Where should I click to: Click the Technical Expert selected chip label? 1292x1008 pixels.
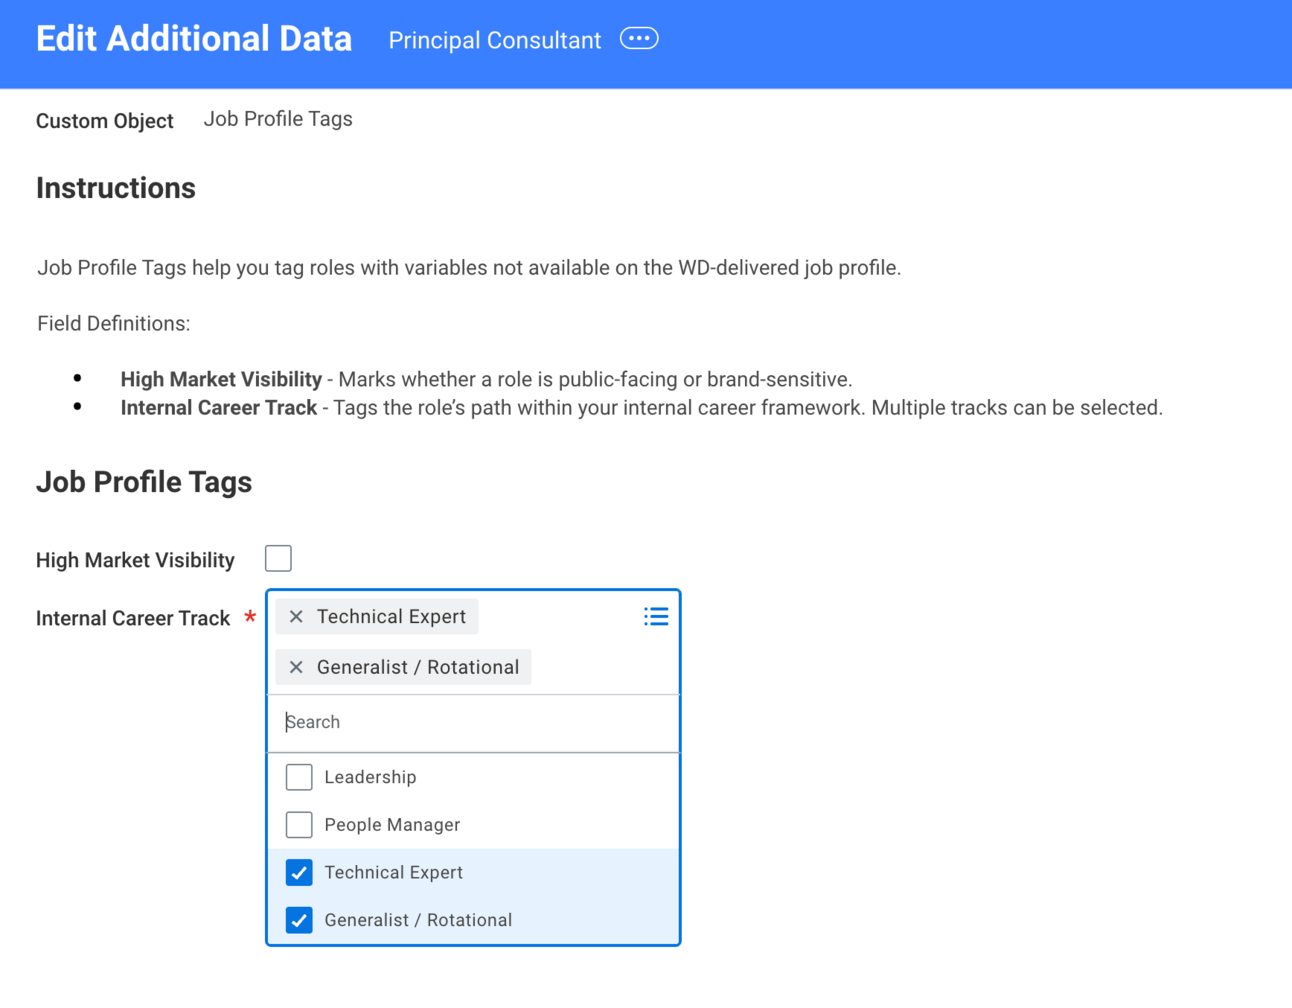pyautogui.click(x=391, y=617)
